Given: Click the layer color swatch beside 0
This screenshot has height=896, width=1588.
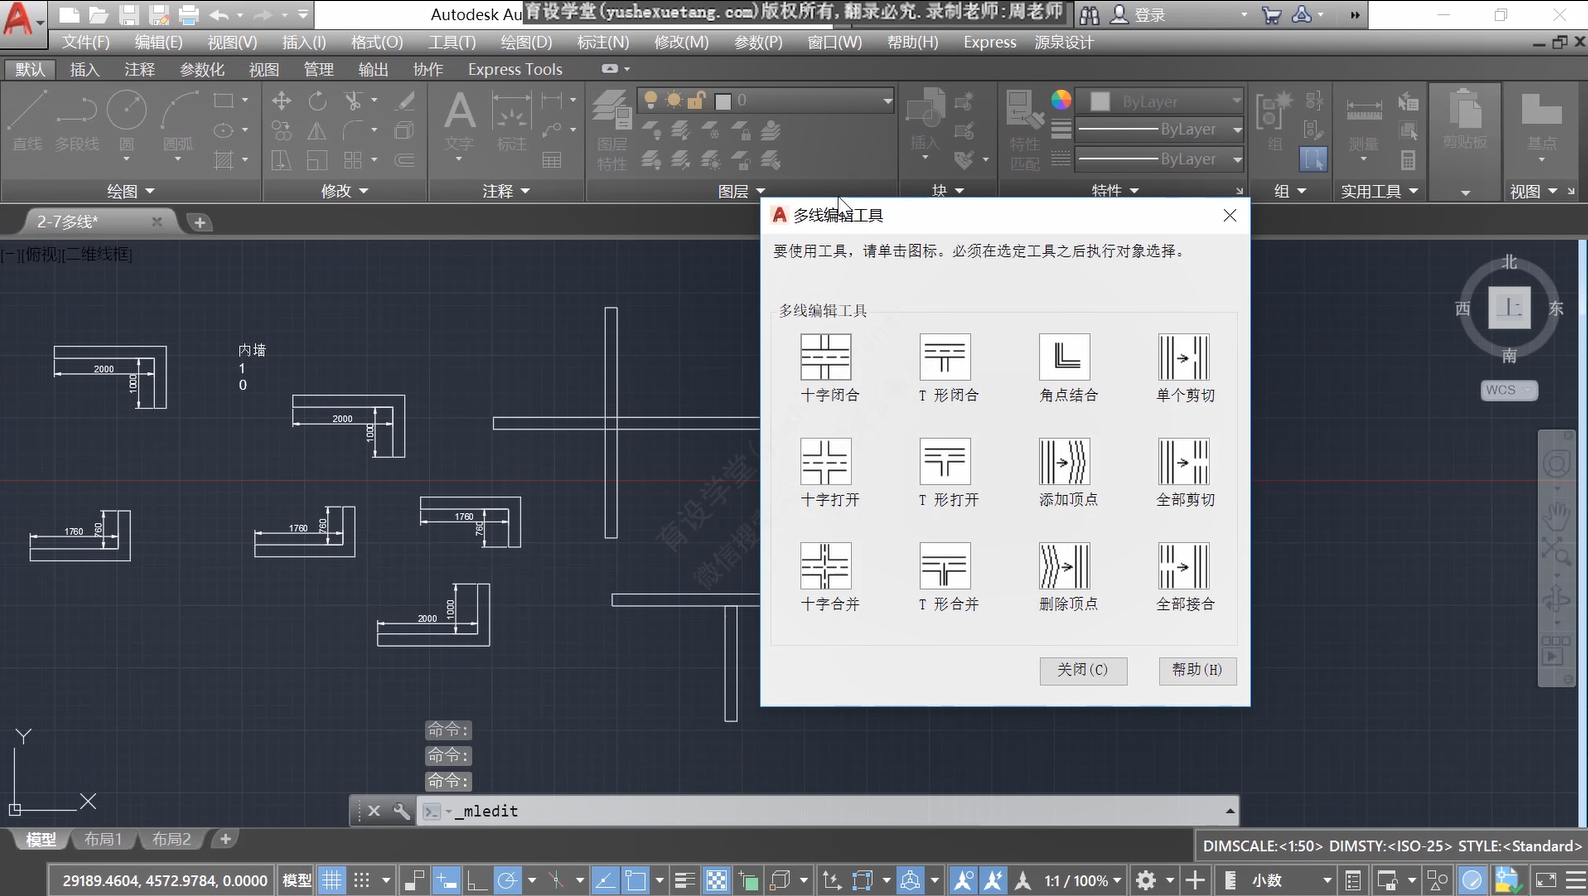Looking at the screenshot, I should click(723, 101).
